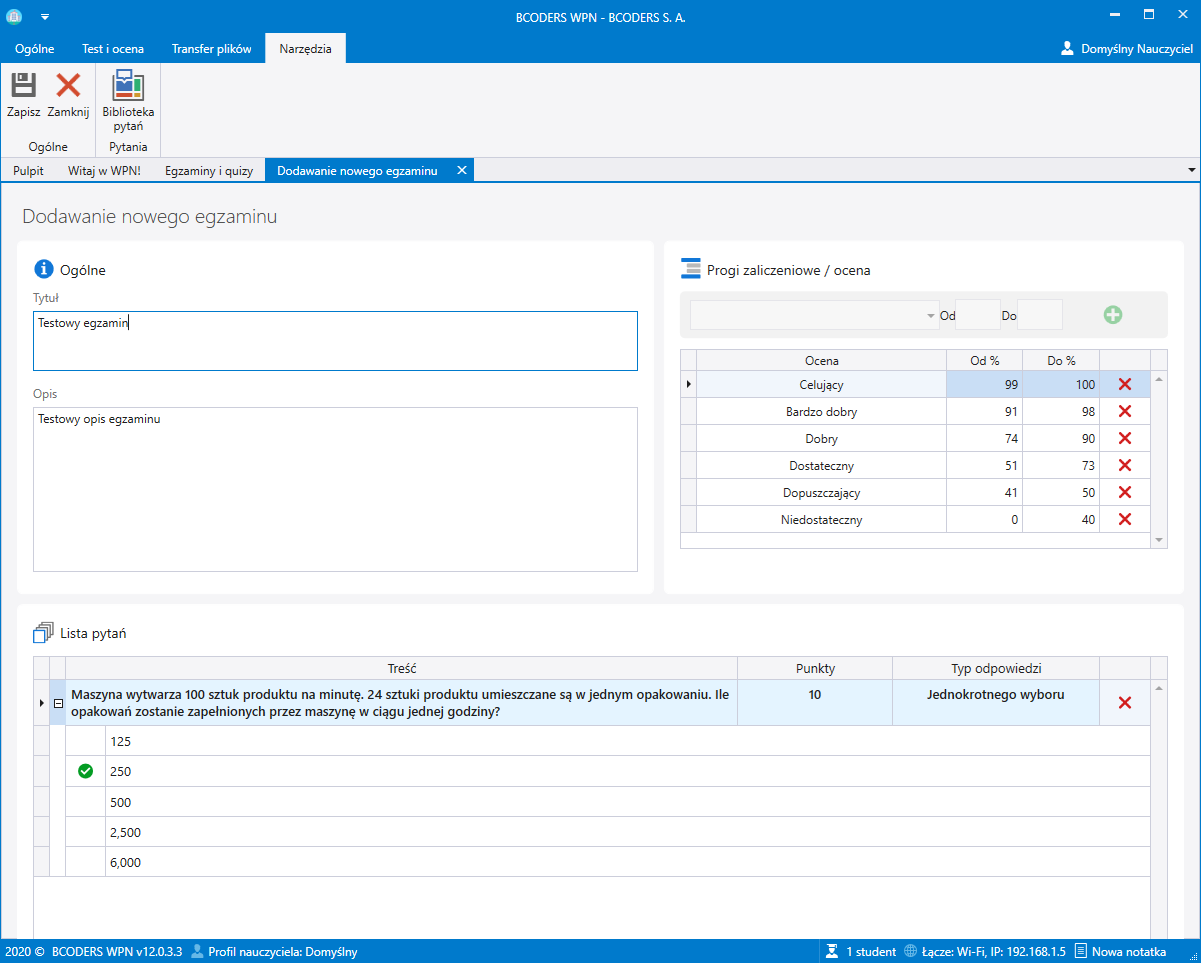
Task: Remove the Maszyna wytwarza question
Action: tap(1125, 703)
